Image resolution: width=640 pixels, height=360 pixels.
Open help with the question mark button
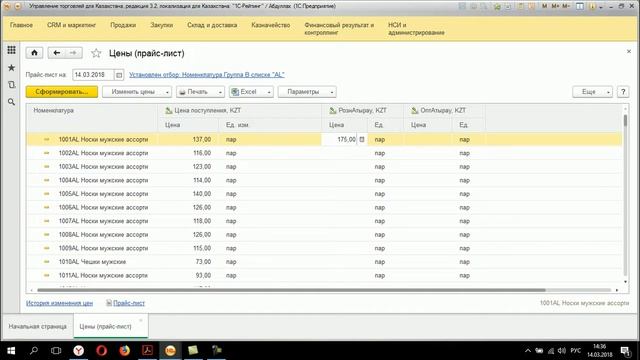[x=623, y=92]
